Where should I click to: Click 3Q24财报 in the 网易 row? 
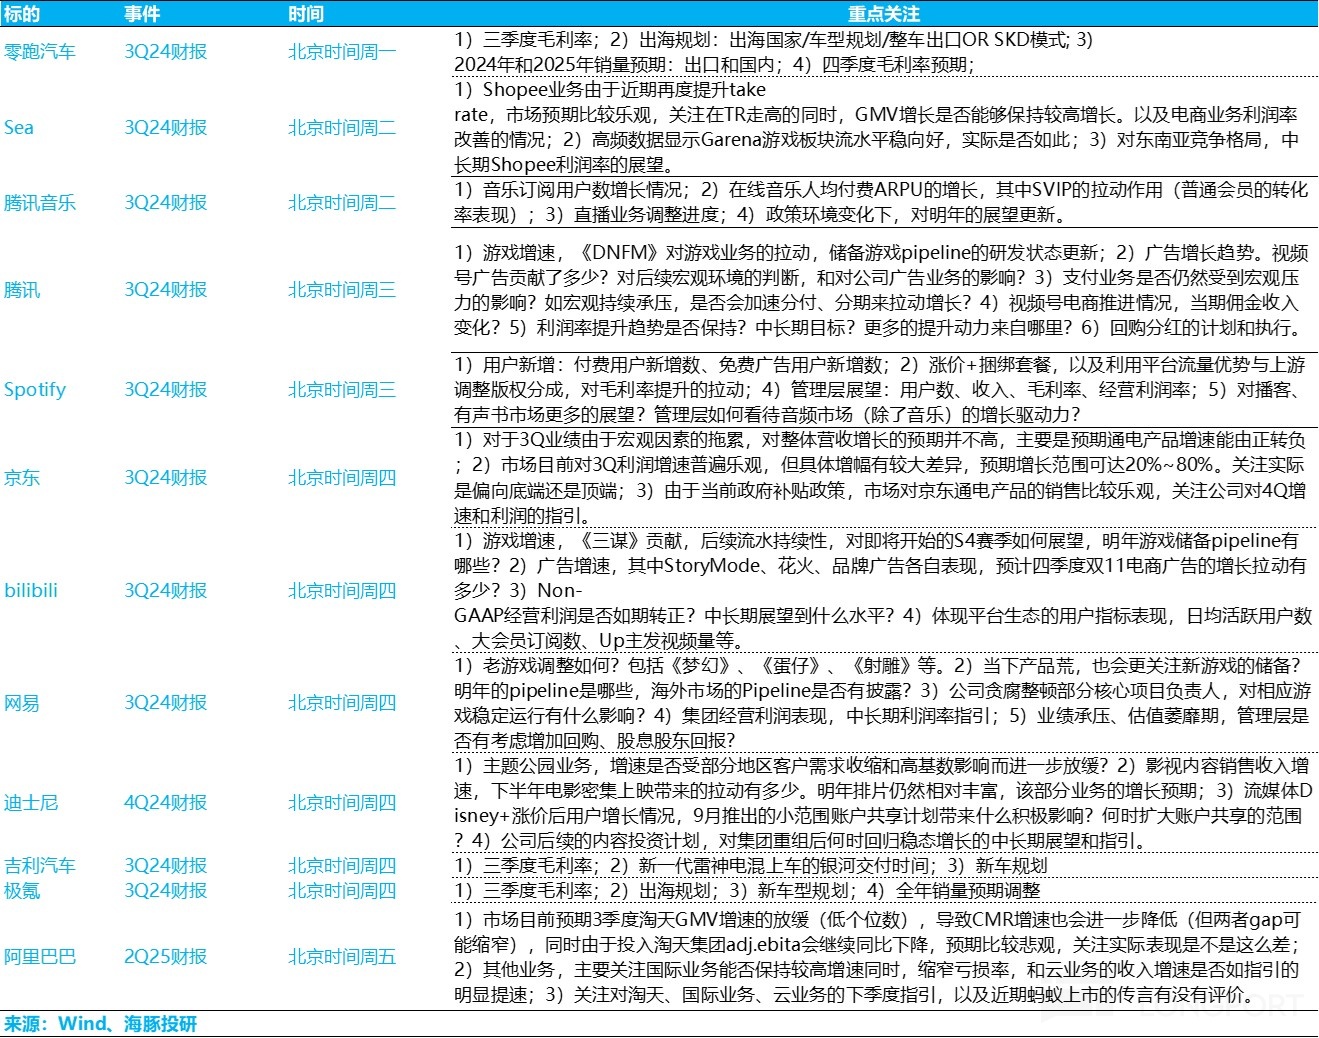coord(166,703)
